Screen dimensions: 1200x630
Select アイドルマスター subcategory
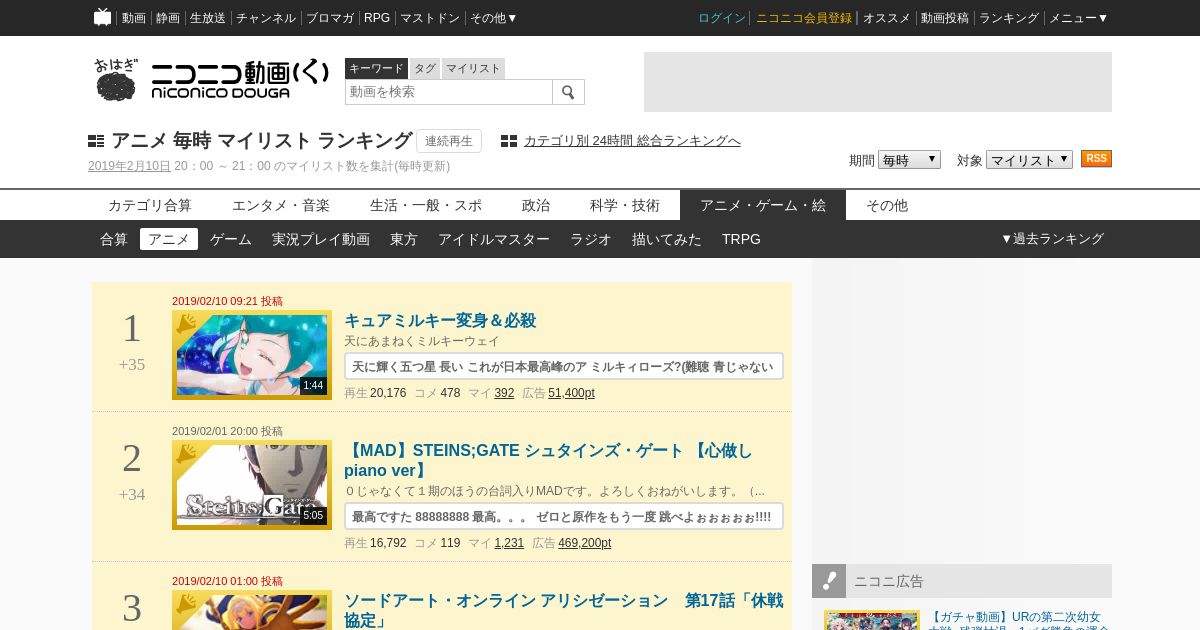coord(494,239)
